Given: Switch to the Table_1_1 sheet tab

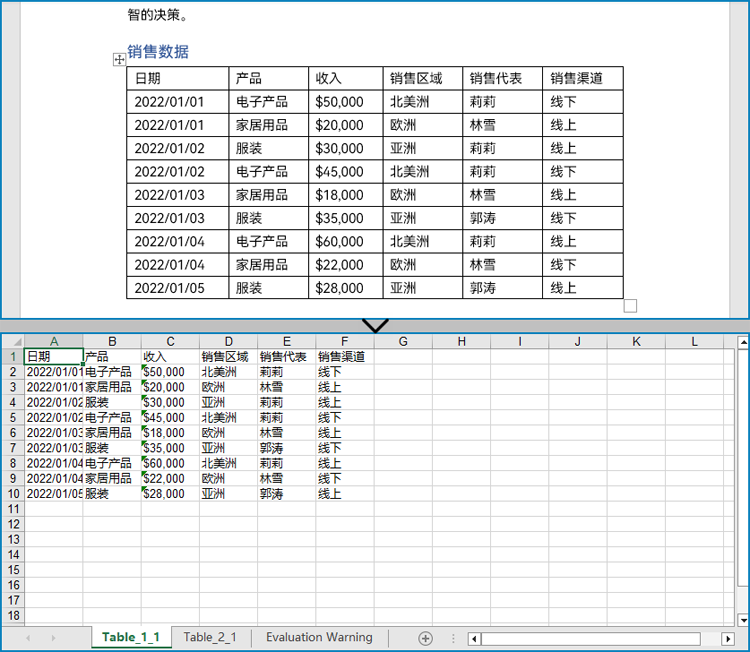Looking at the screenshot, I should 131,637.
